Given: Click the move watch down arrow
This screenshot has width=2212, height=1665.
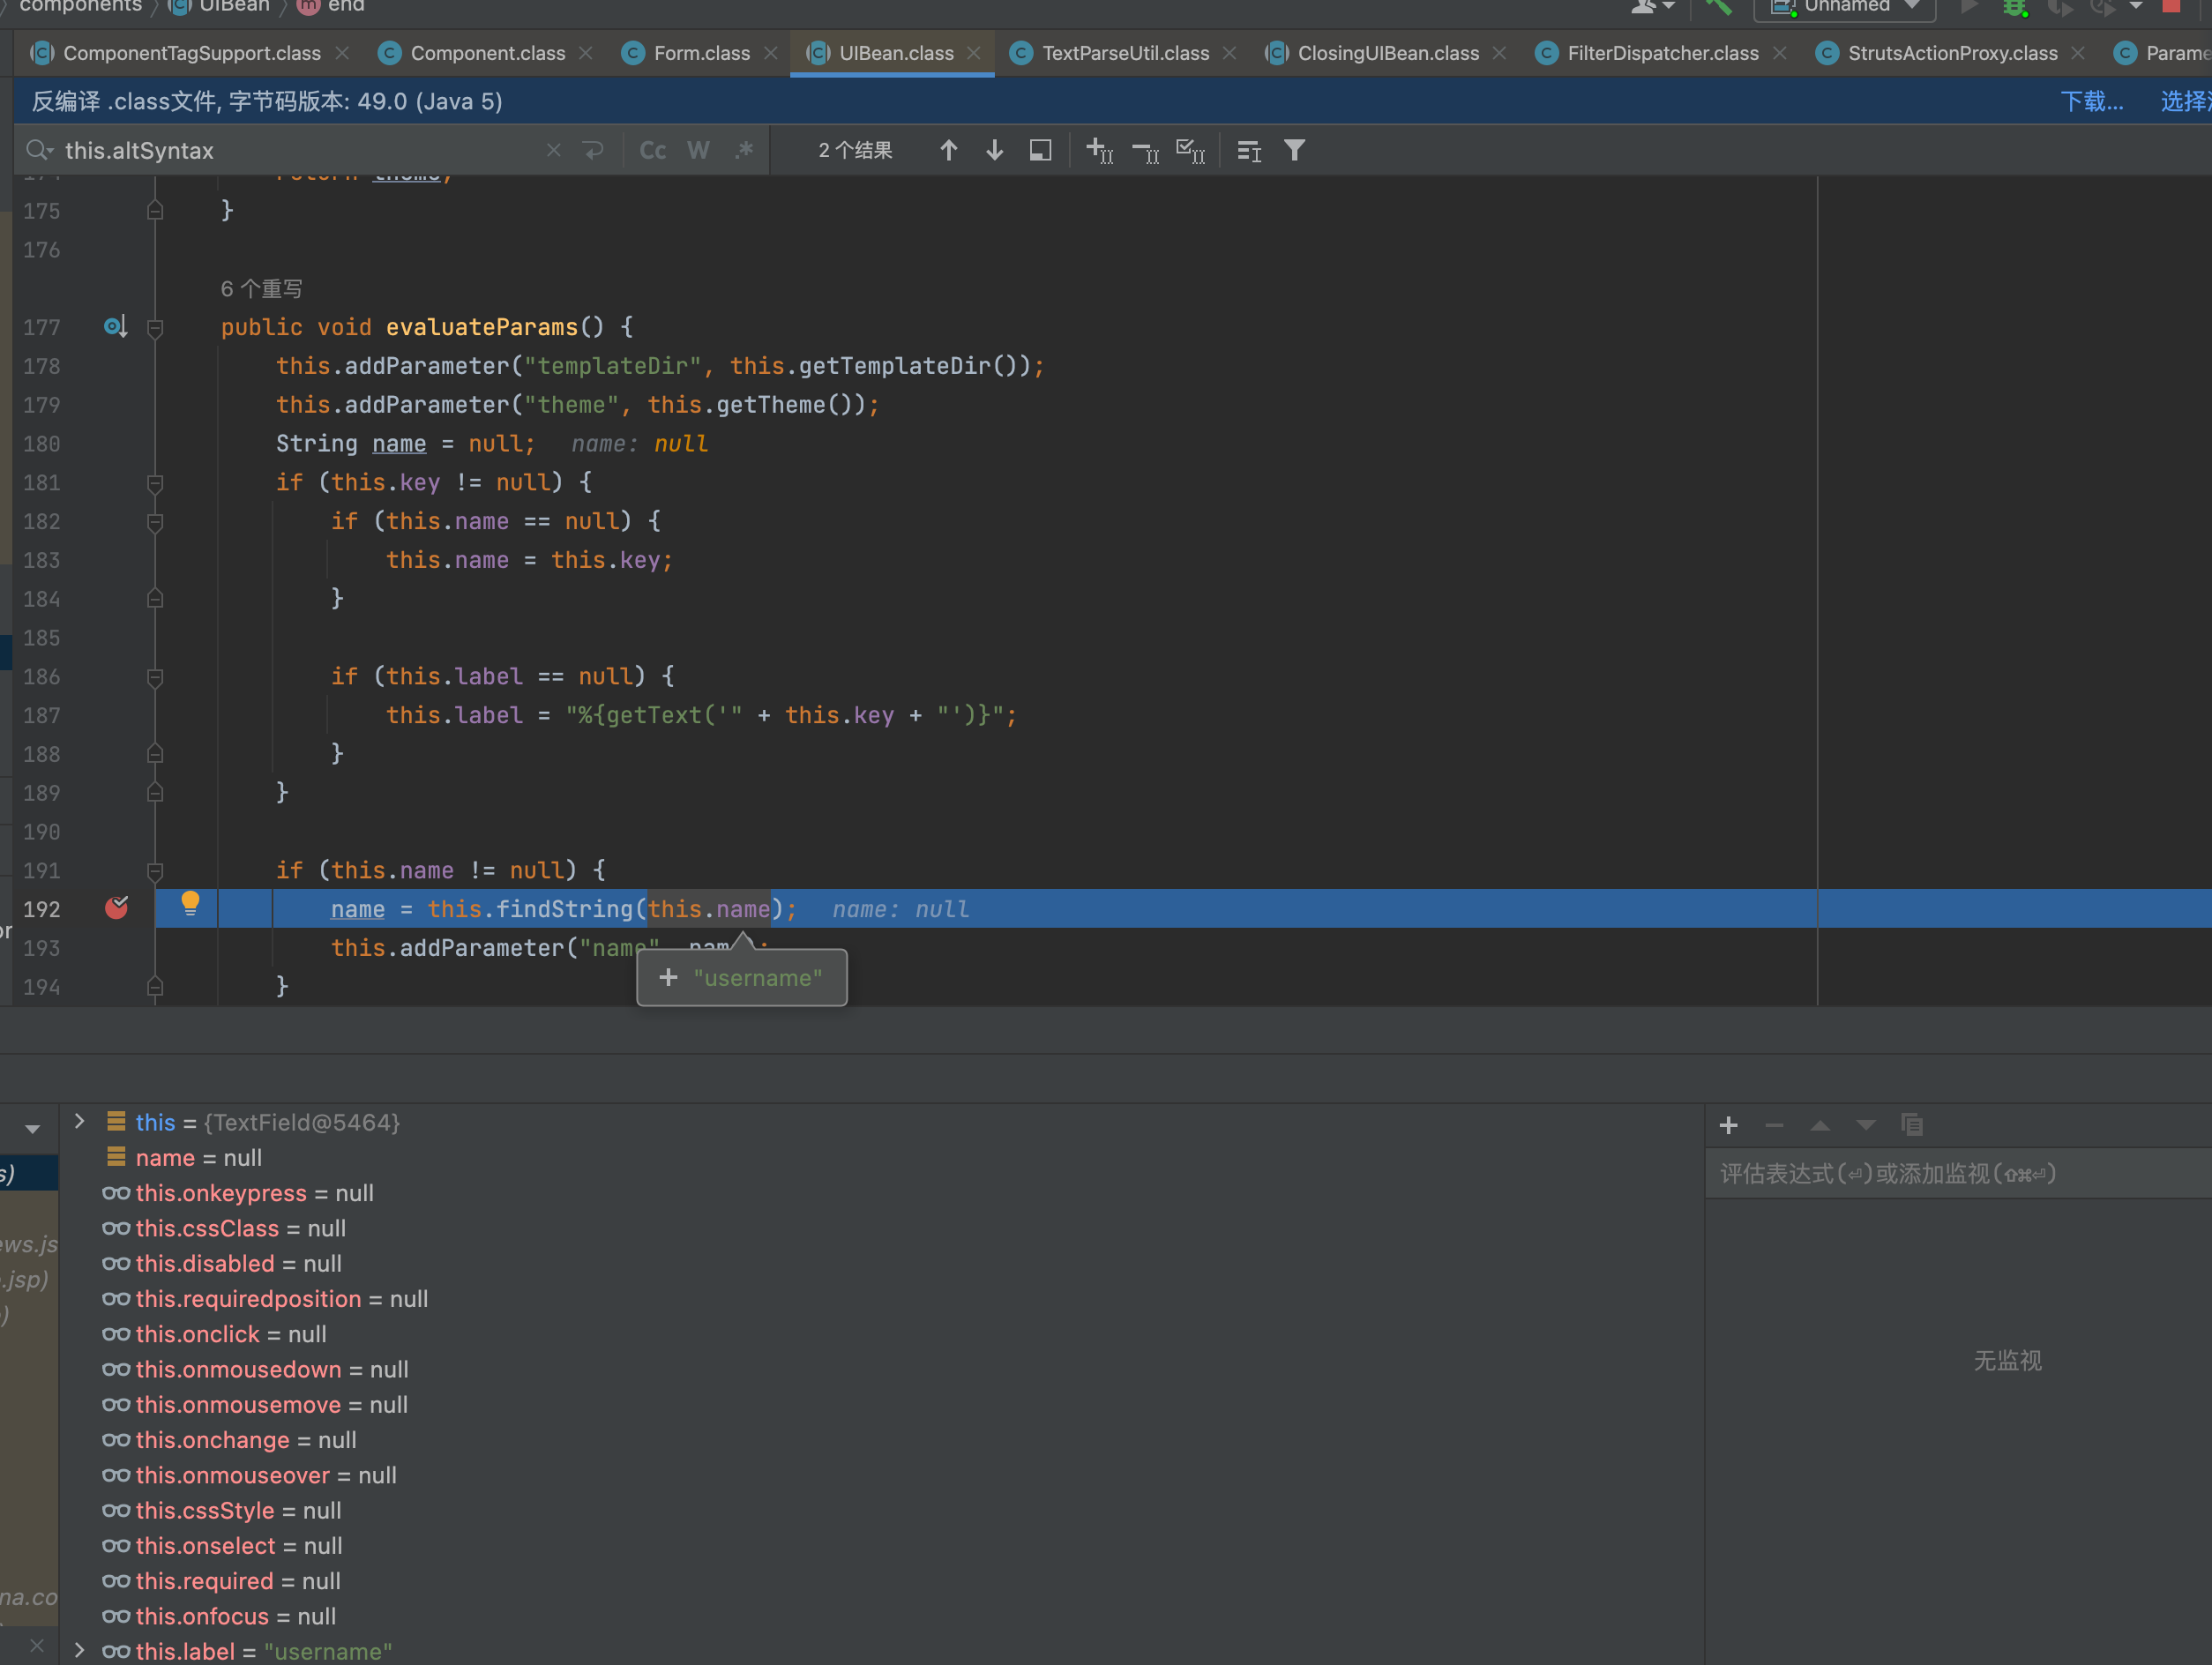Looking at the screenshot, I should tap(1866, 1125).
